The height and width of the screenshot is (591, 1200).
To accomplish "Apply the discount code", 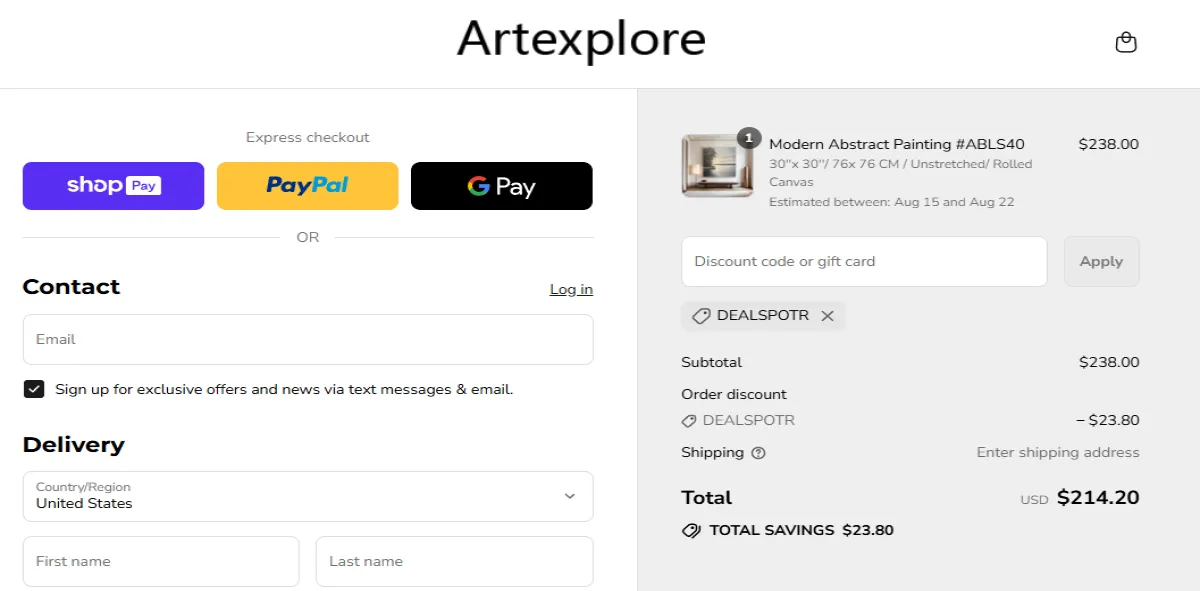I will 1101,261.
